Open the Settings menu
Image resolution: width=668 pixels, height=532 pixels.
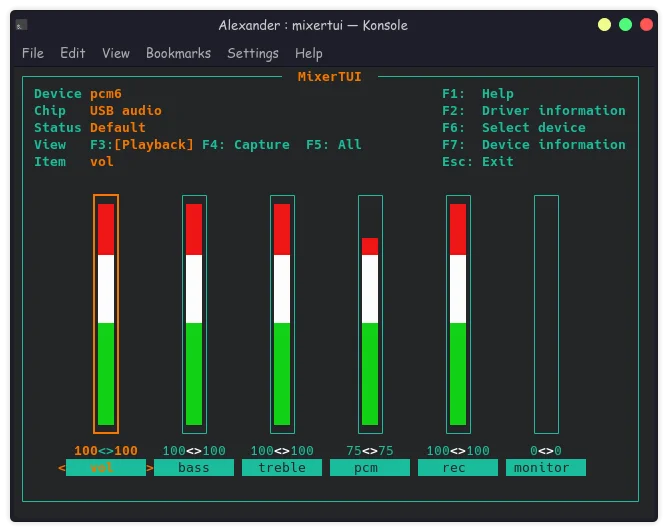pos(253,53)
